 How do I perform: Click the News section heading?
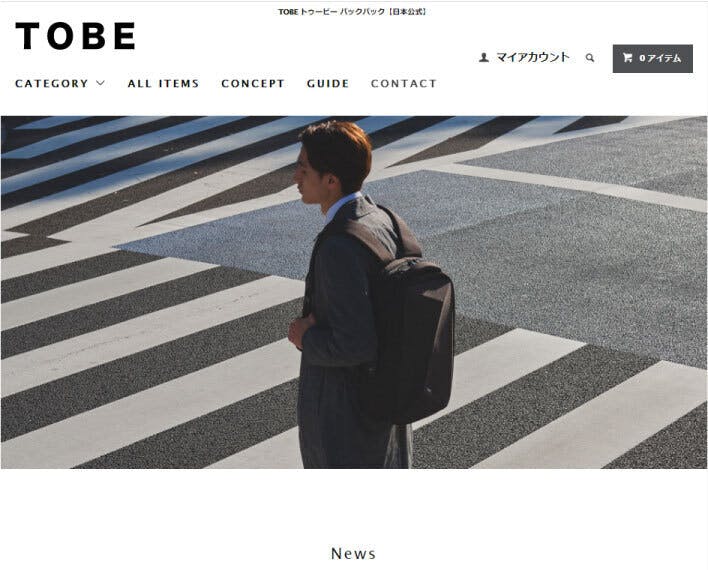pyautogui.click(x=353, y=553)
